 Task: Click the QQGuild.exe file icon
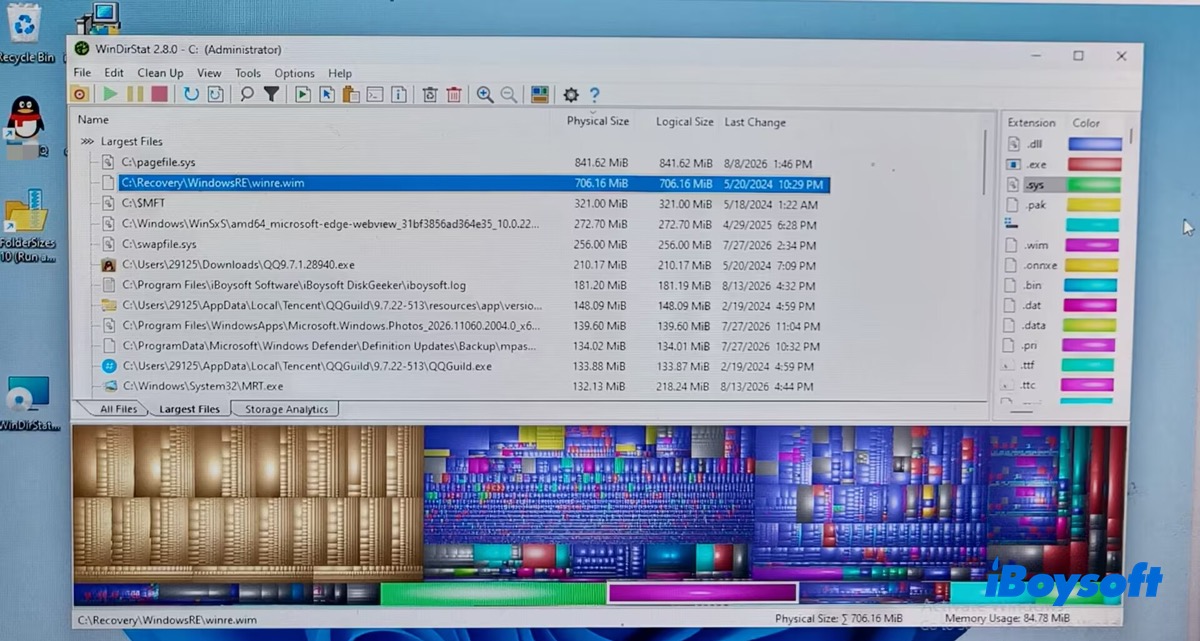click(x=109, y=366)
